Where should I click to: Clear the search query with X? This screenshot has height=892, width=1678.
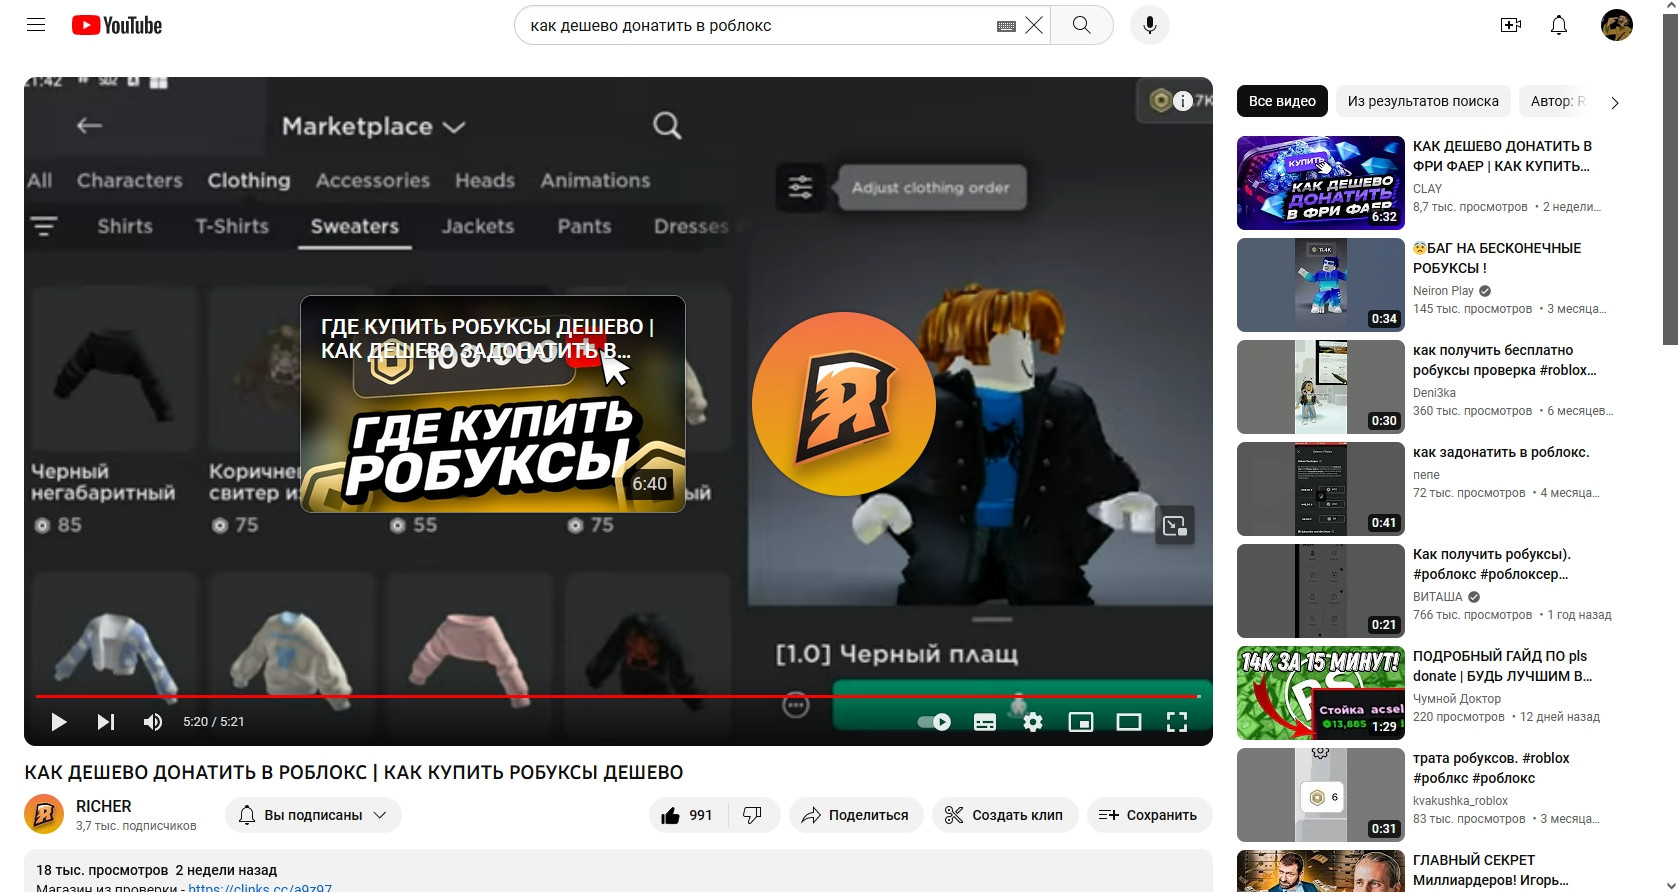tap(1034, 25)
